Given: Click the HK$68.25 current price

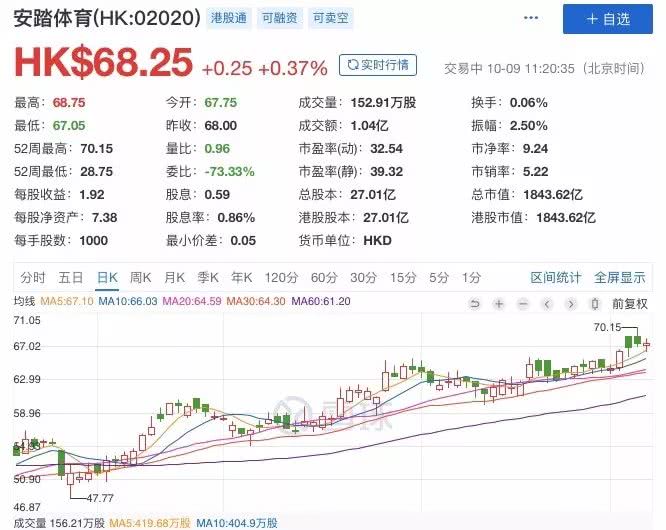Looking at the screenshot, I should (104, 63).
